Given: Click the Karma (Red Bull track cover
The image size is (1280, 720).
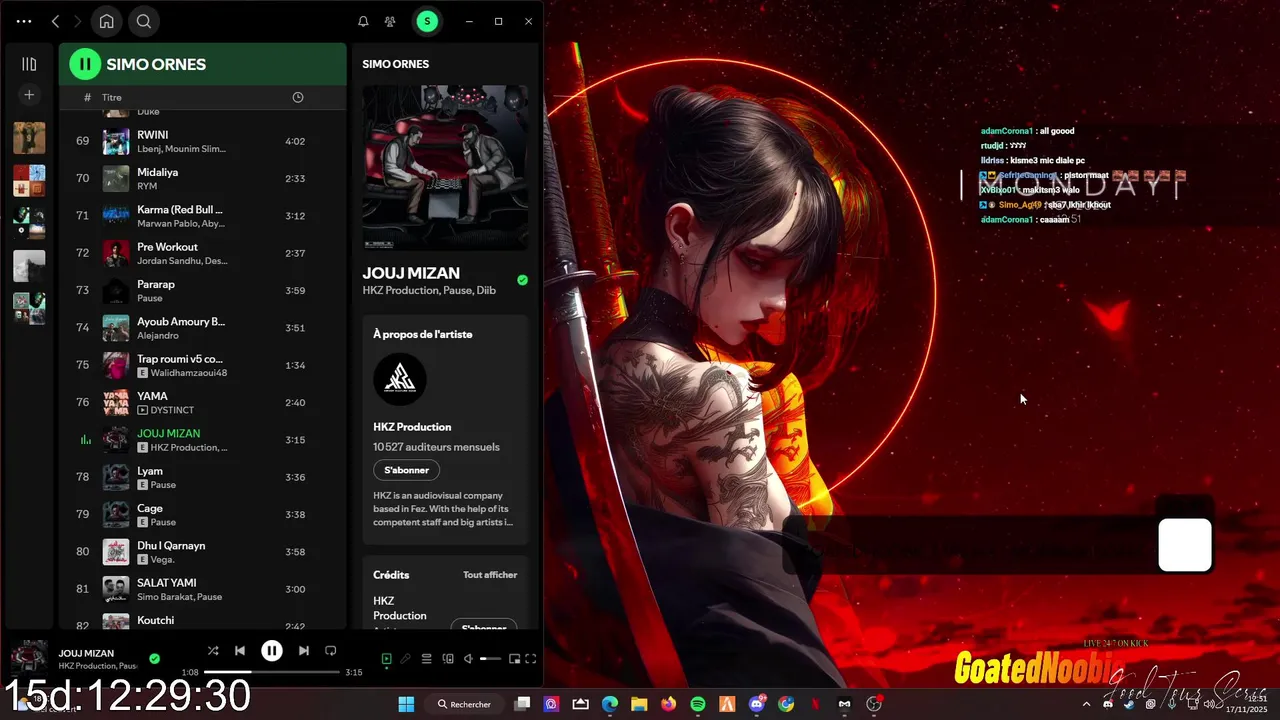Looking at the screenshot, I should [x=116, y=216].
